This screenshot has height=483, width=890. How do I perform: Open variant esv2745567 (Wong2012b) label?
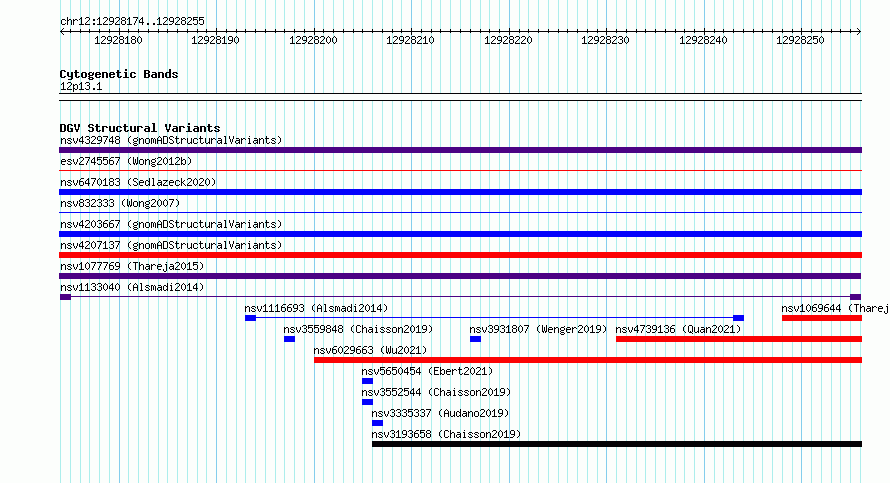pos(126,161)
